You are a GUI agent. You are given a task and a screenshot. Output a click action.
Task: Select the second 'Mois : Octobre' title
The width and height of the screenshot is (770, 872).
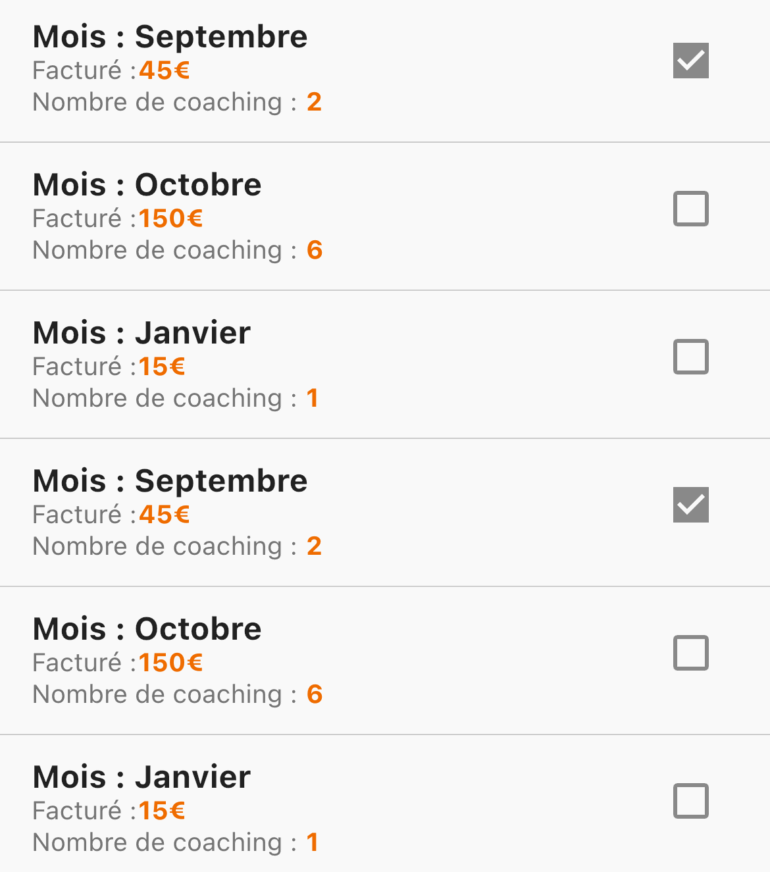point(147,629)
